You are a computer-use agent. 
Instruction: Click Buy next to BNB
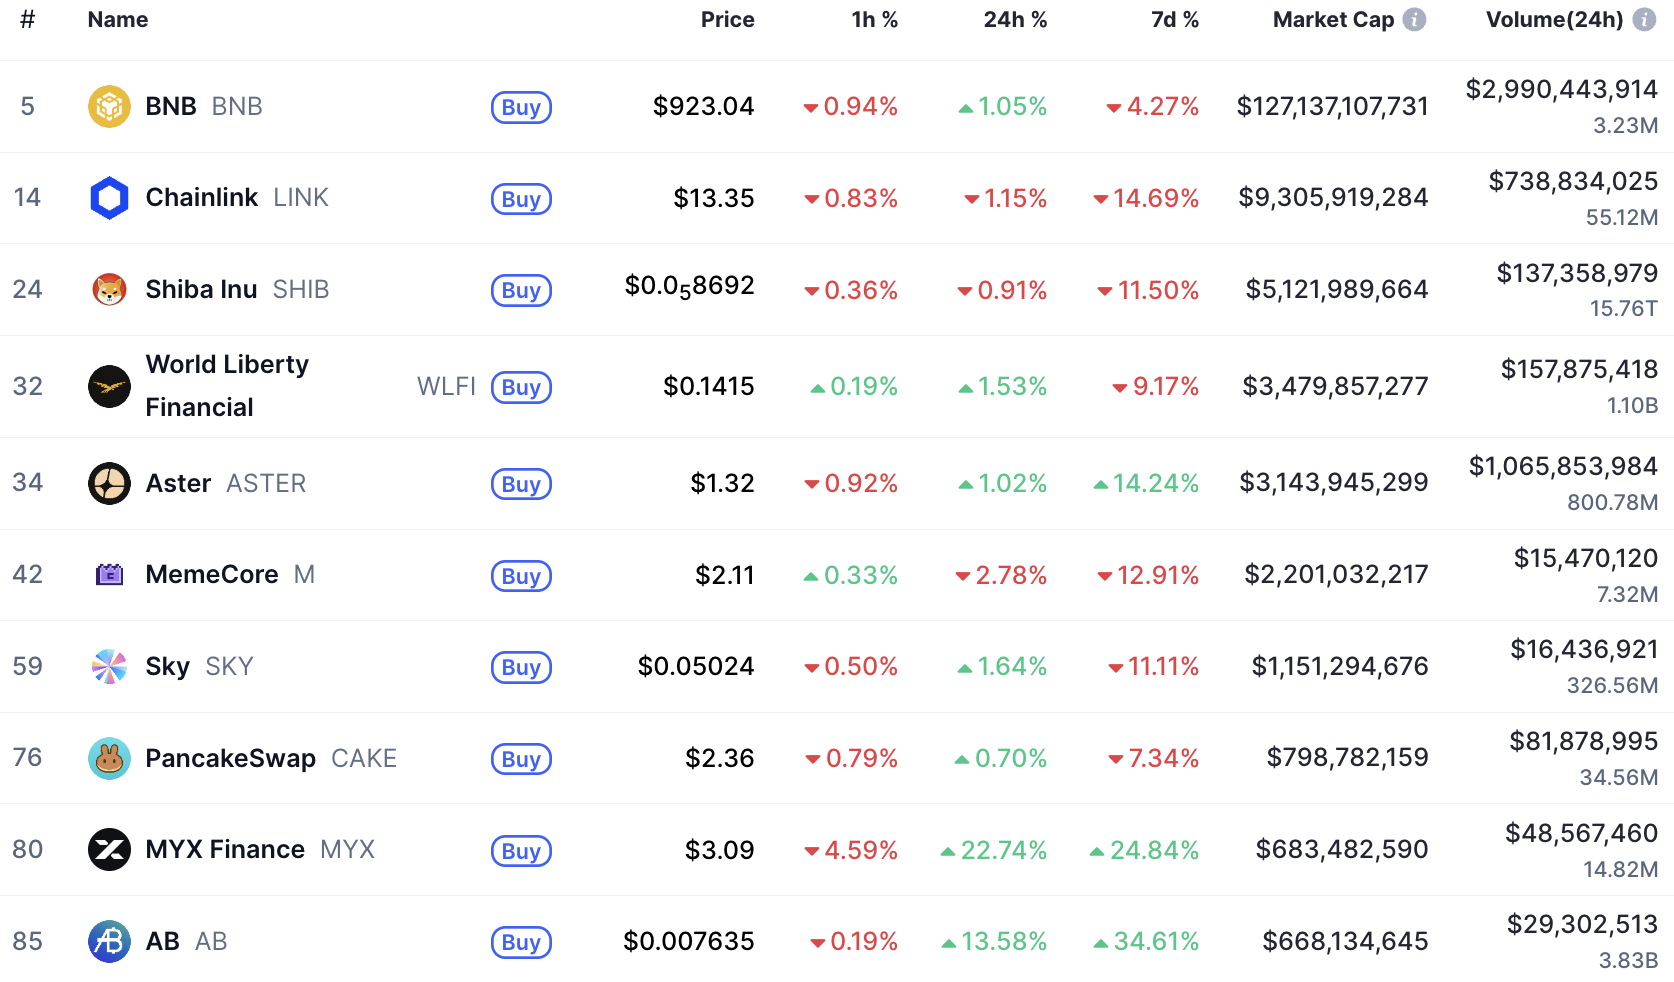point(521,107)
